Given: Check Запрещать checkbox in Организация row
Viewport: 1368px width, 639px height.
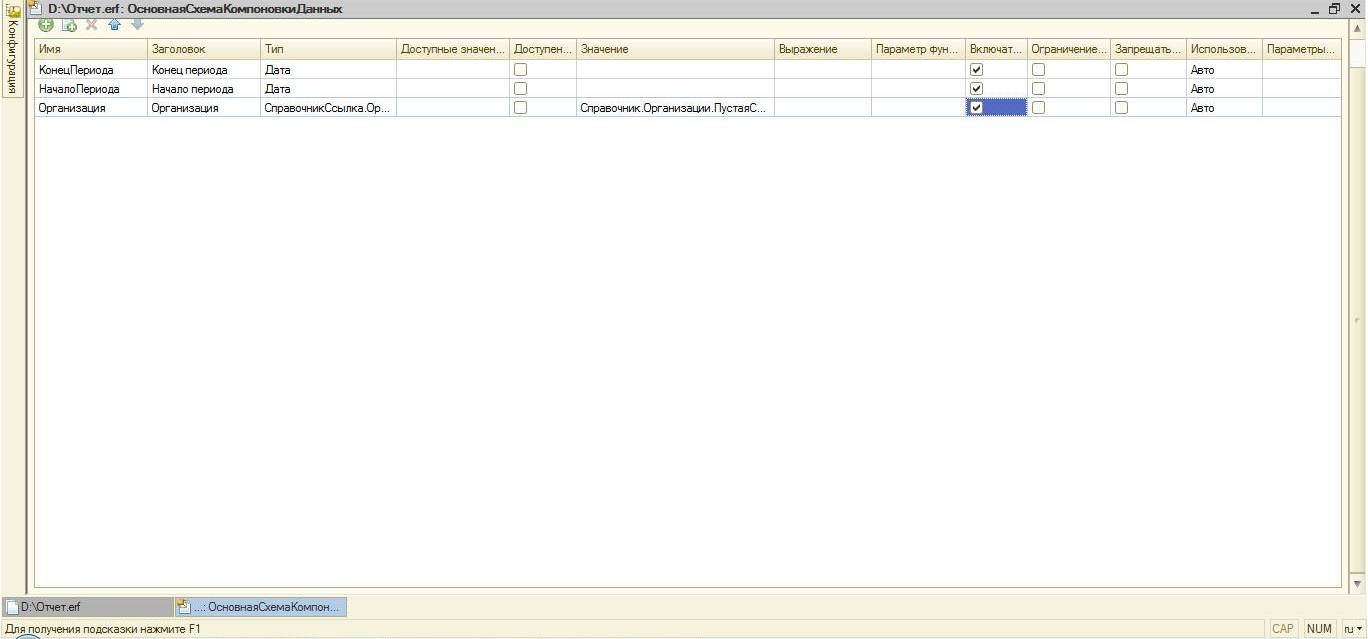Looking at the screenshot, I should (1121, 108).
